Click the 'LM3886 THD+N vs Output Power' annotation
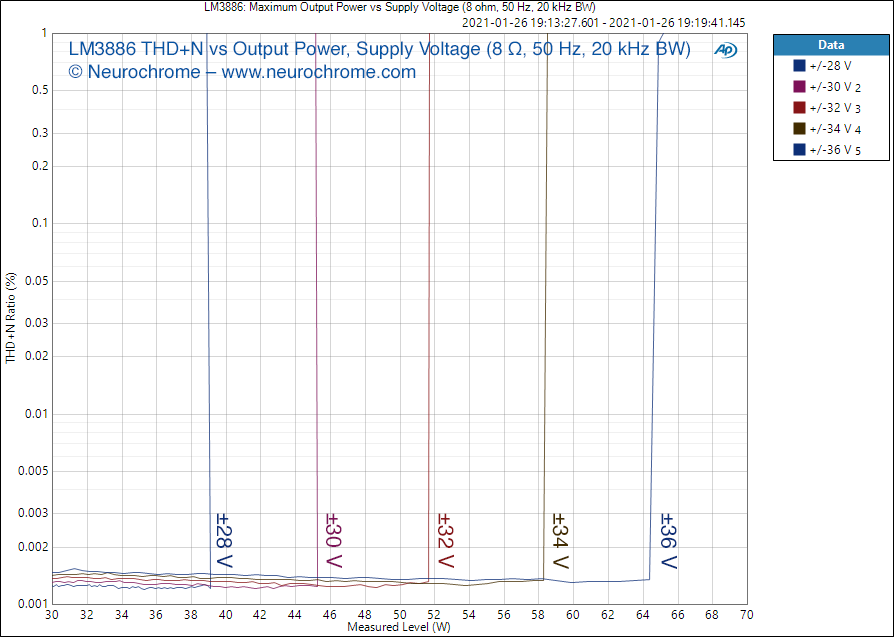 pos(379,49)
